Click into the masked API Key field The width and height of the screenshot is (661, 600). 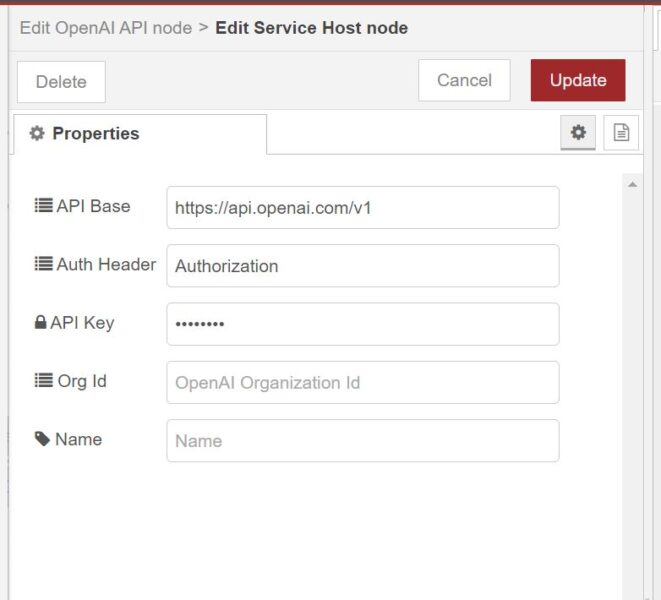click(362, 324)
